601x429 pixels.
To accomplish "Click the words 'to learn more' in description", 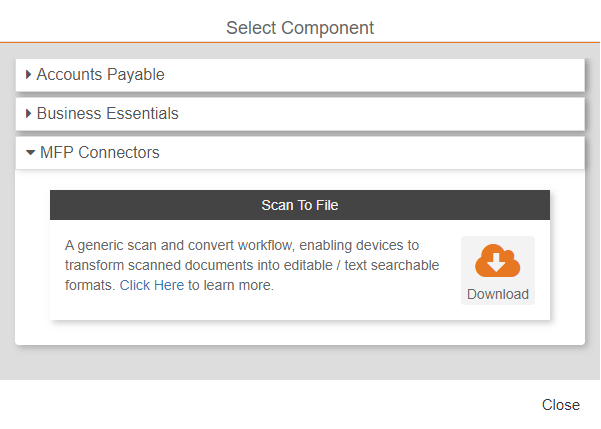I will (x=230, y=285).
